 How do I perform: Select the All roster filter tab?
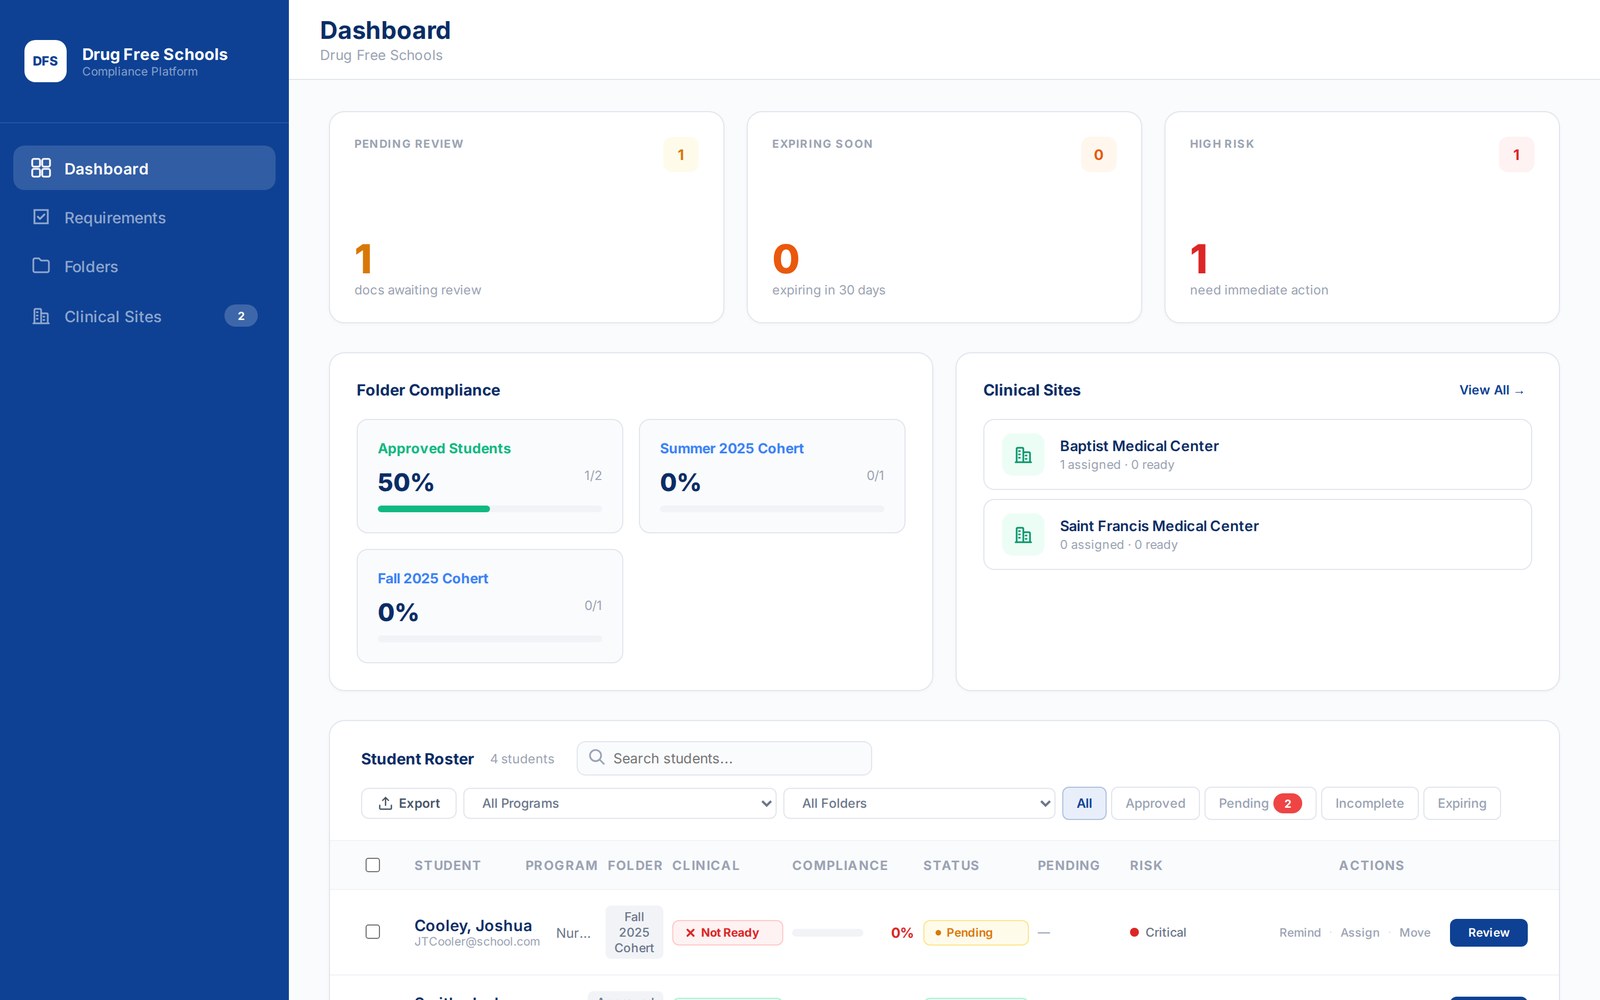[x=1084, y=803]
